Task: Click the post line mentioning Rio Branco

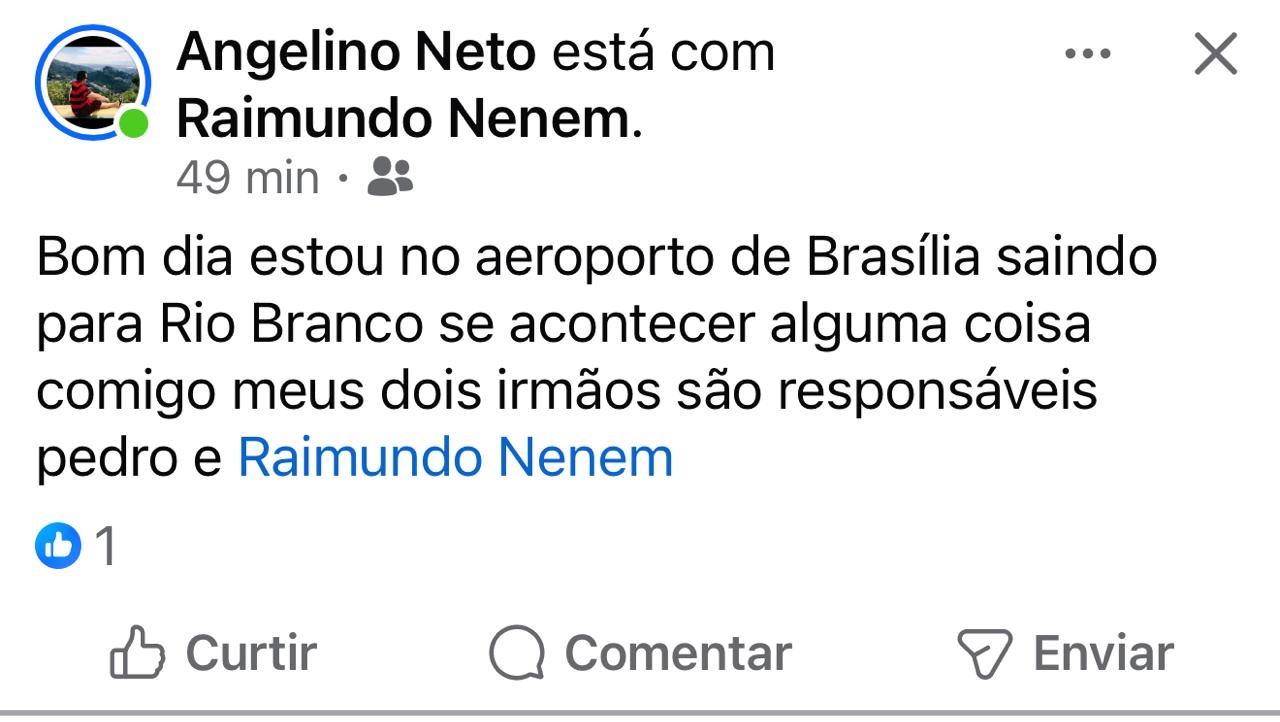Action: point(562,324)
